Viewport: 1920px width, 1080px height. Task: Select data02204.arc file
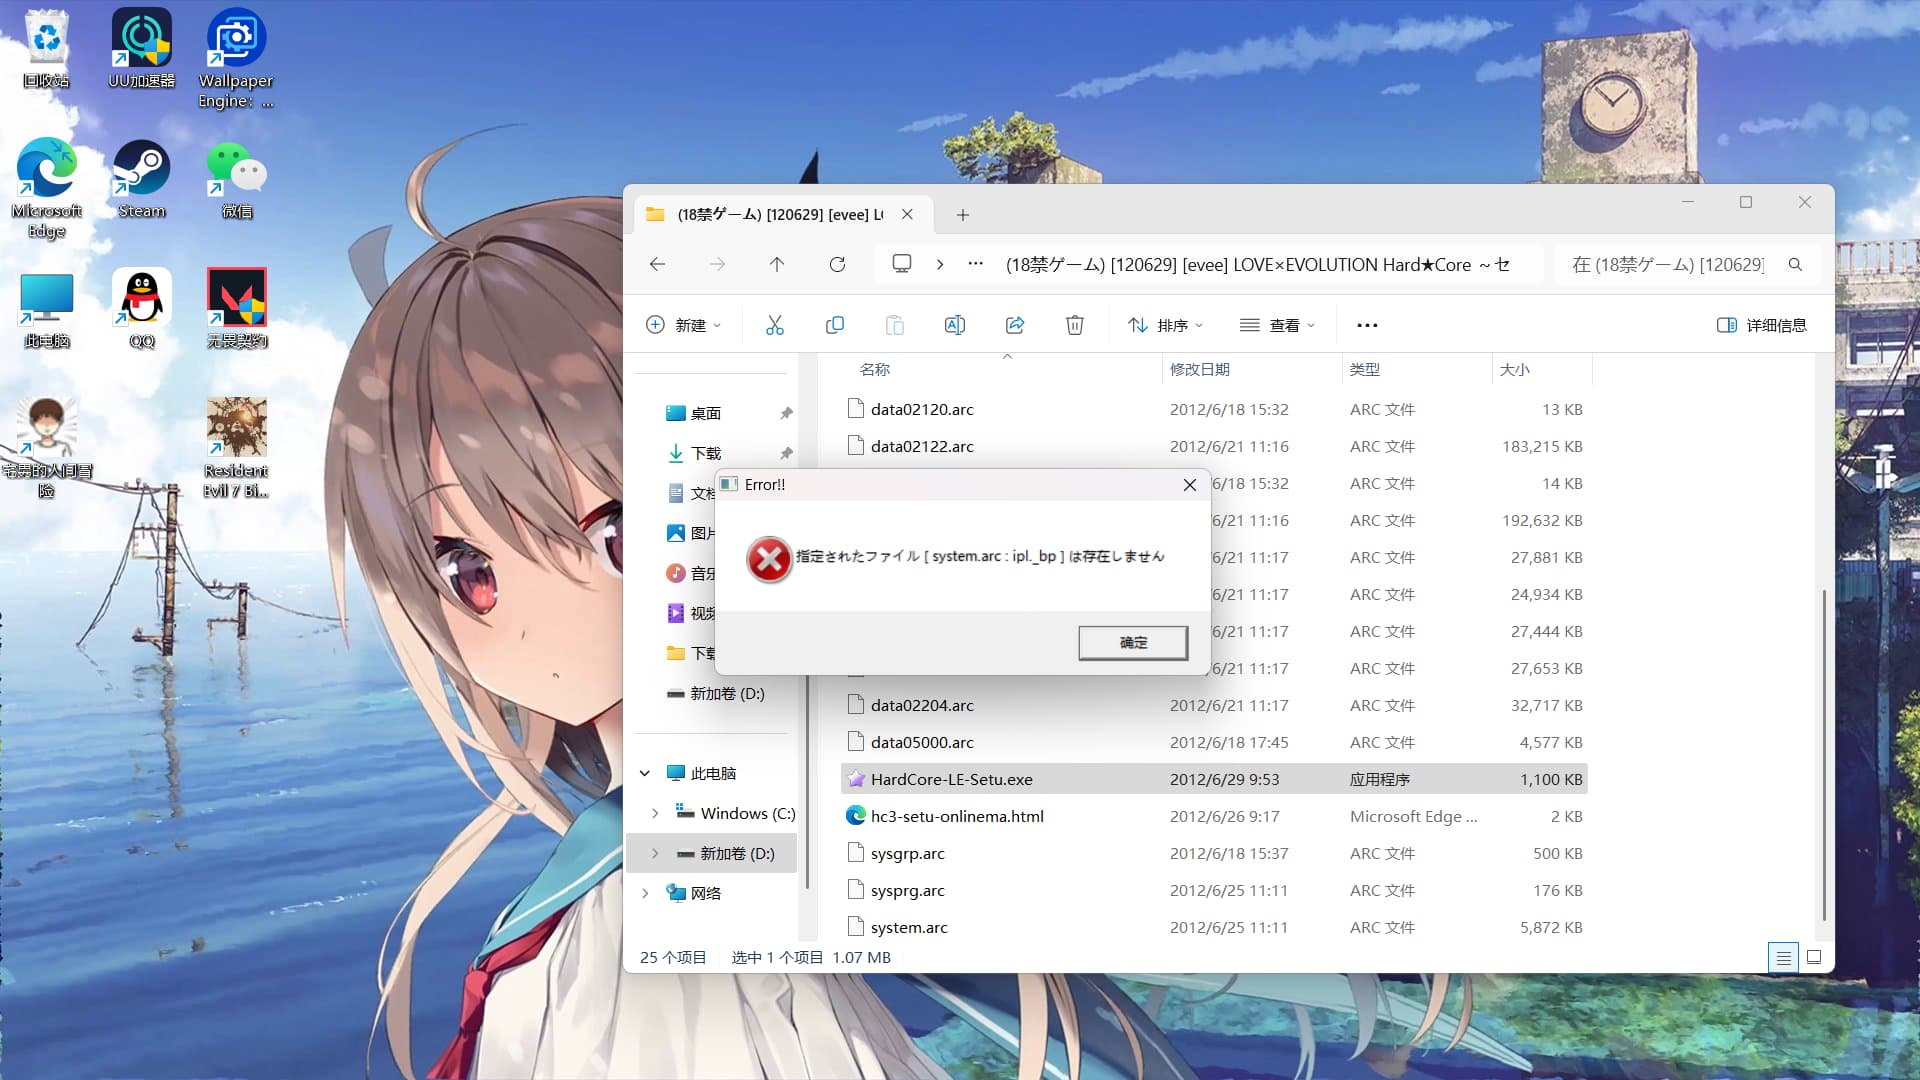[x=1214, y=705]
